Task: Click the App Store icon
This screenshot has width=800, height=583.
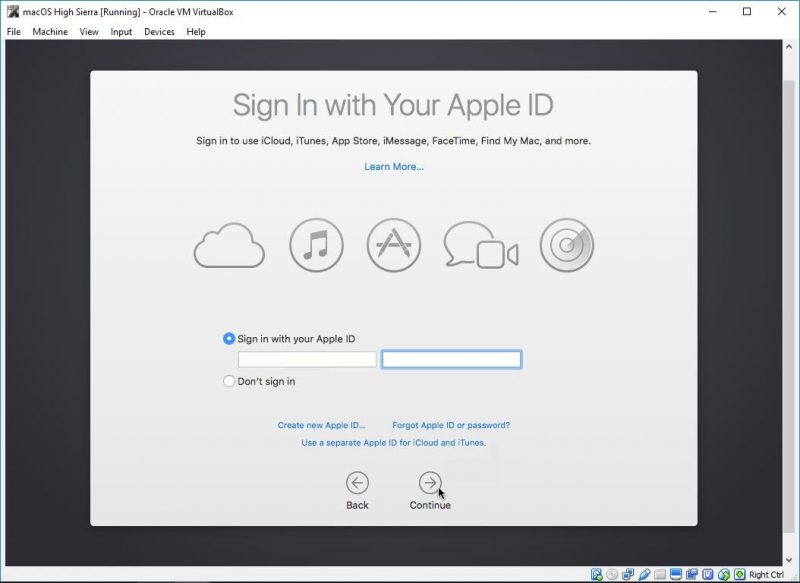Action: click(394, 245)
